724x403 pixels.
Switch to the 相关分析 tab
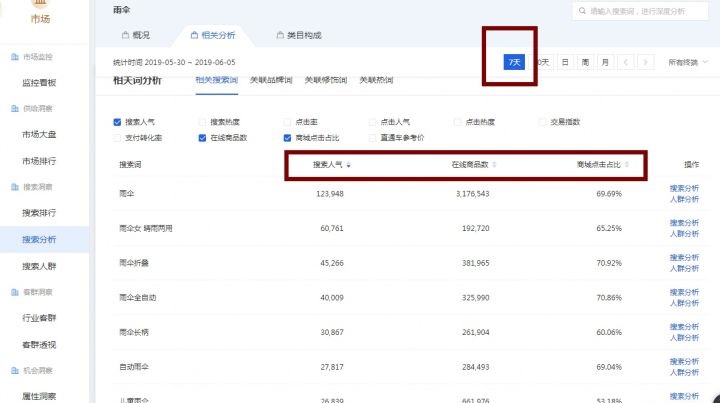[213, 35]
